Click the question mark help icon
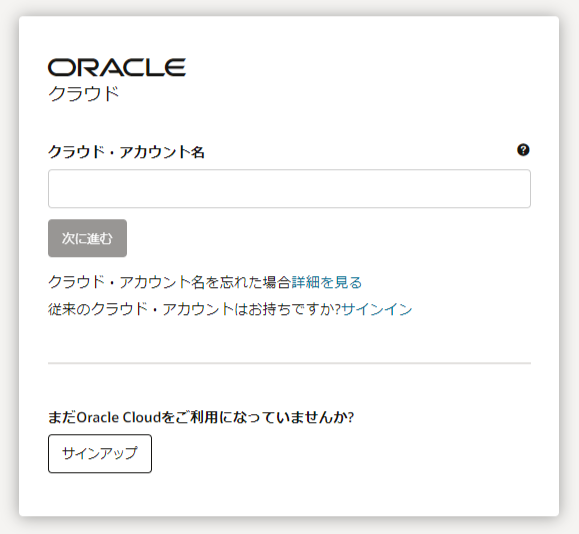This screenshot has height=534, width=579. pyautogui.click(x=523, y=150)
